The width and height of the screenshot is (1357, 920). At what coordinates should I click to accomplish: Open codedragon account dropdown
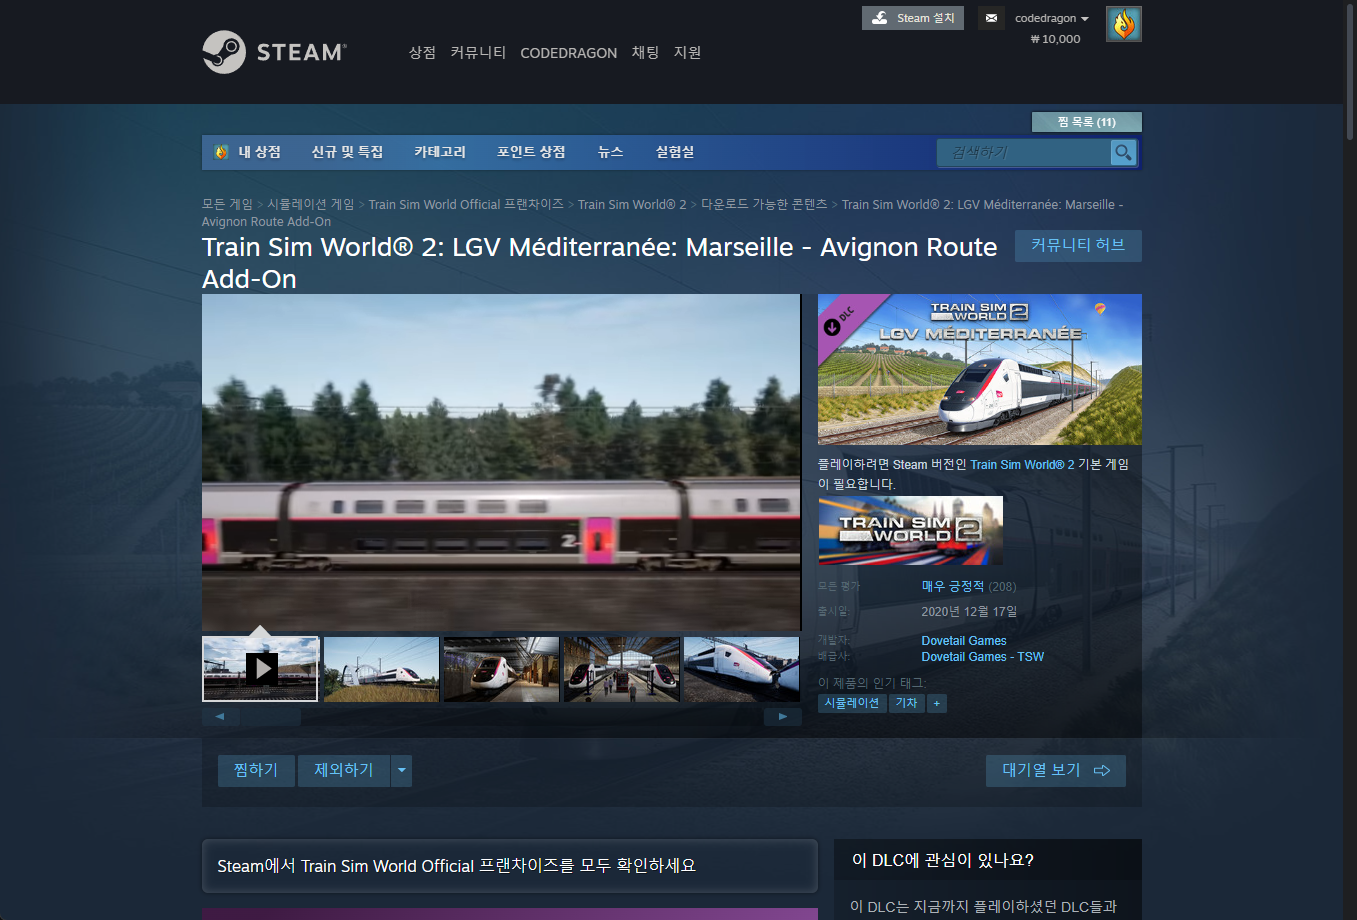click(x=1052, y=18)
